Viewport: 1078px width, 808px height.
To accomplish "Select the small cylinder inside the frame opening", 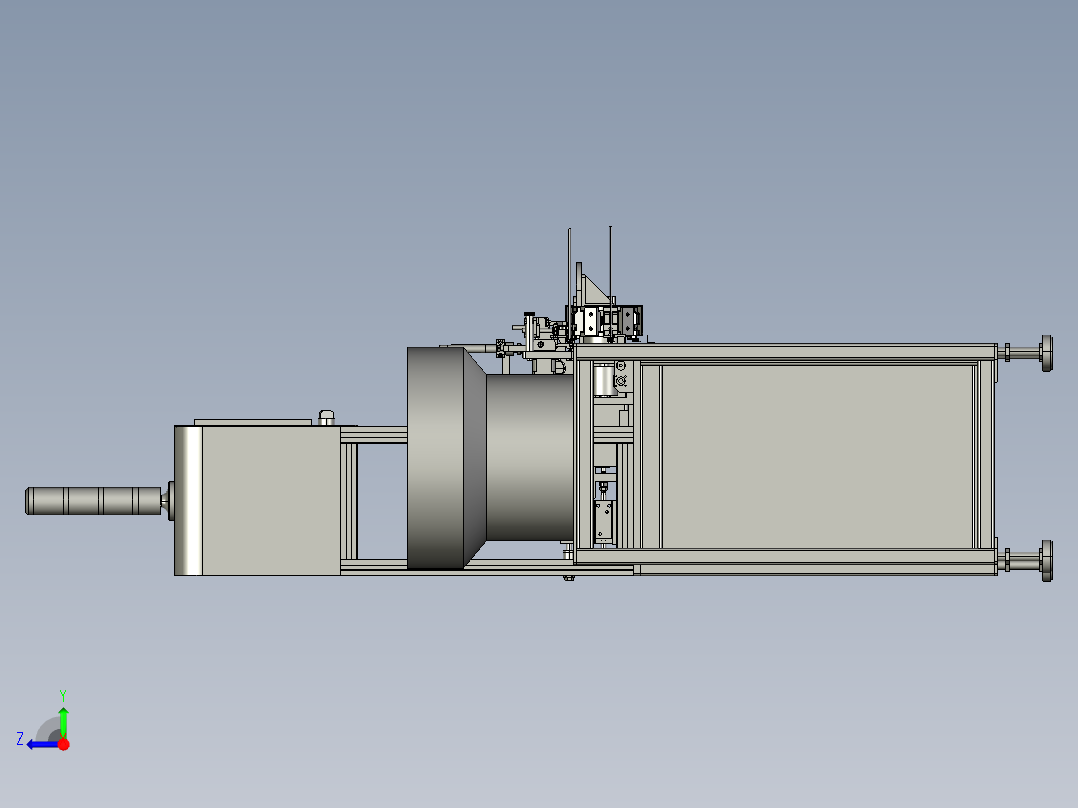I will click(604, 380).
